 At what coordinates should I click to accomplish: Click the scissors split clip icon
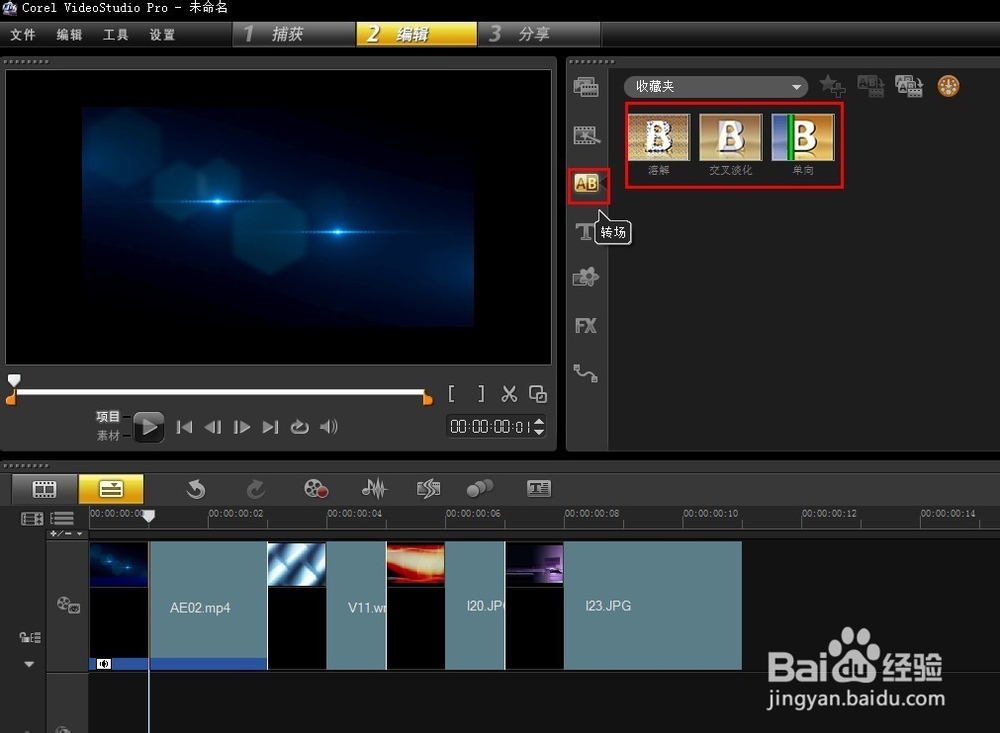509,394
